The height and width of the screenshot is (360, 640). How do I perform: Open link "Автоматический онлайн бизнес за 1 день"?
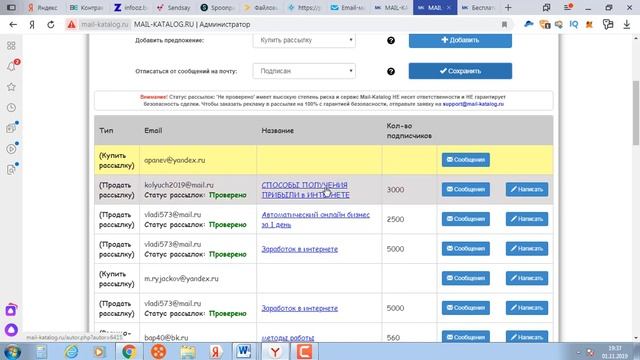(x=316, y=220)
